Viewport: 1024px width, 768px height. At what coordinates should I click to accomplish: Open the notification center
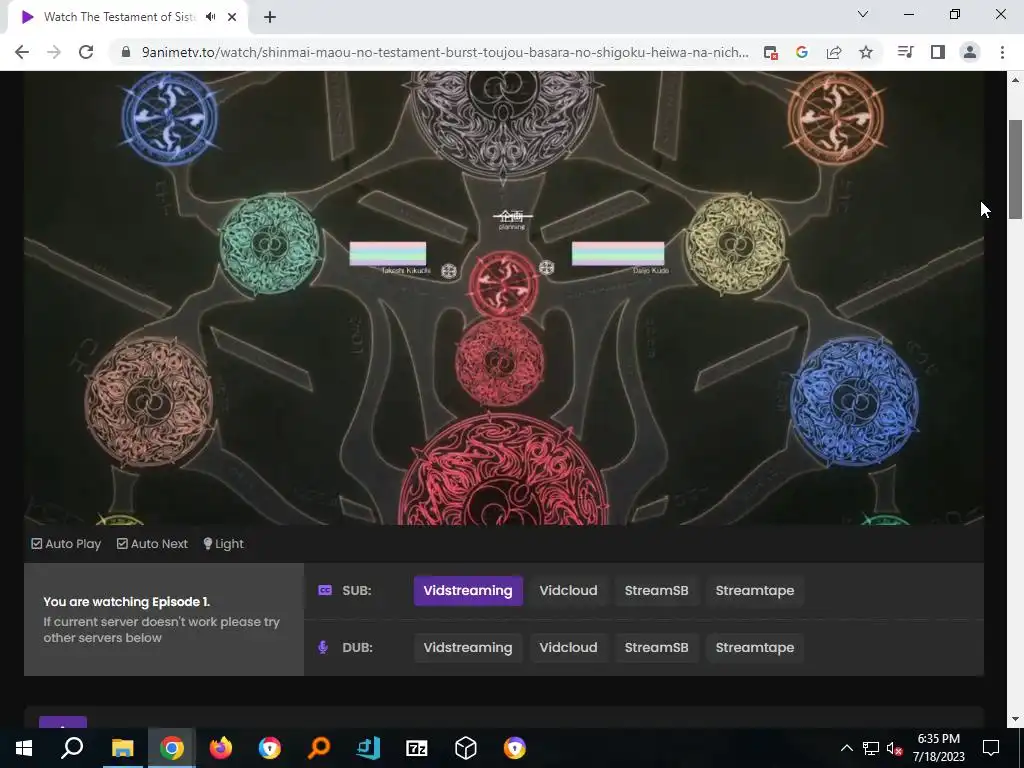(x=991, y=748)
